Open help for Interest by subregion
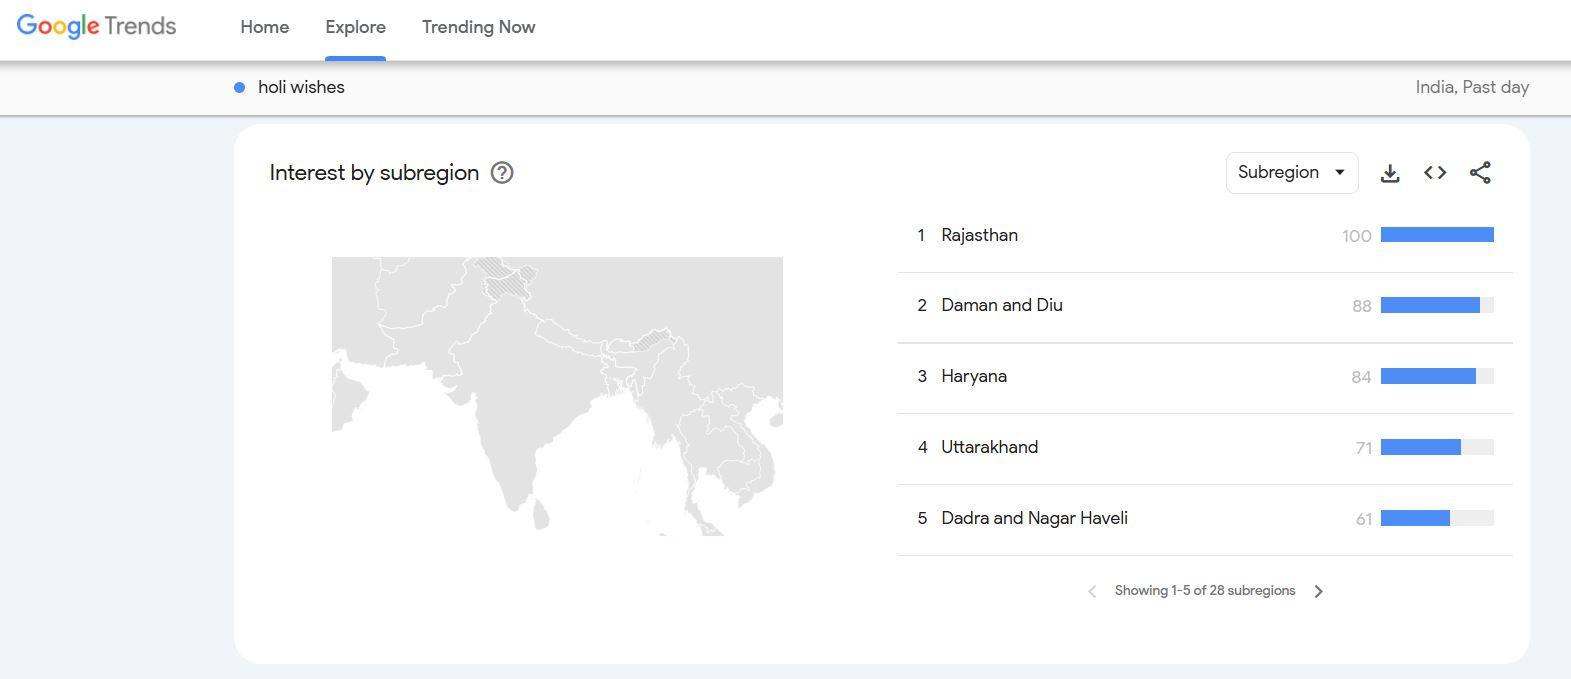Screen dimensions: 1571x679 (x=502, y=173)
